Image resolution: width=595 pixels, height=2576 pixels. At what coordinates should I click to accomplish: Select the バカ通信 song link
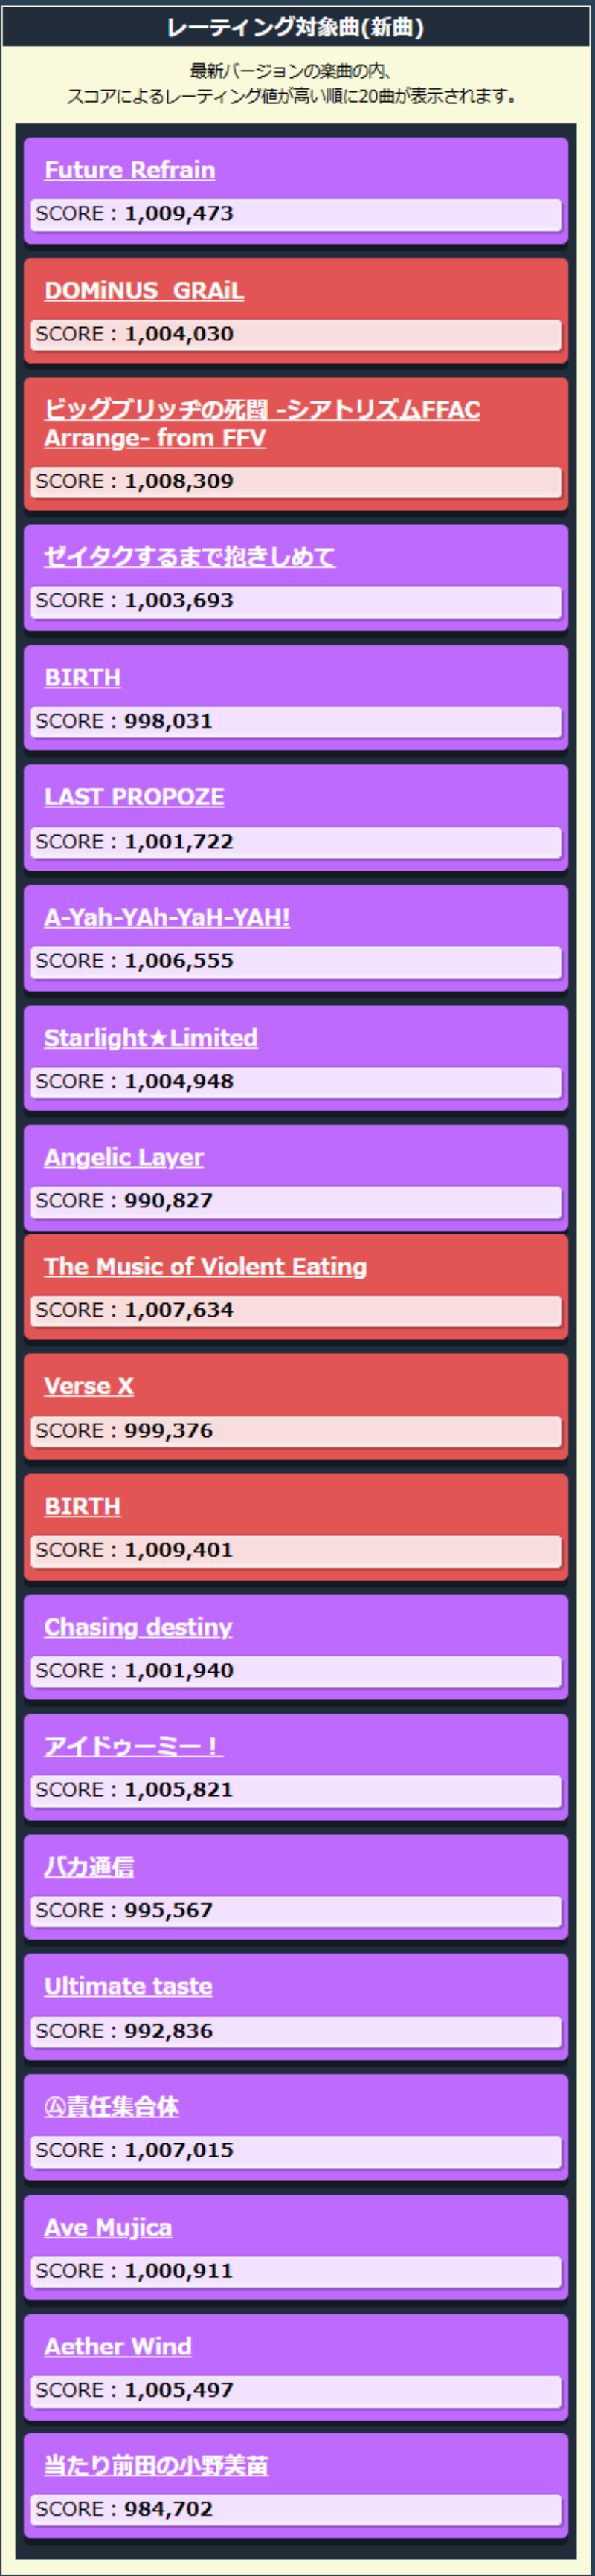[x=89, y=1867]
